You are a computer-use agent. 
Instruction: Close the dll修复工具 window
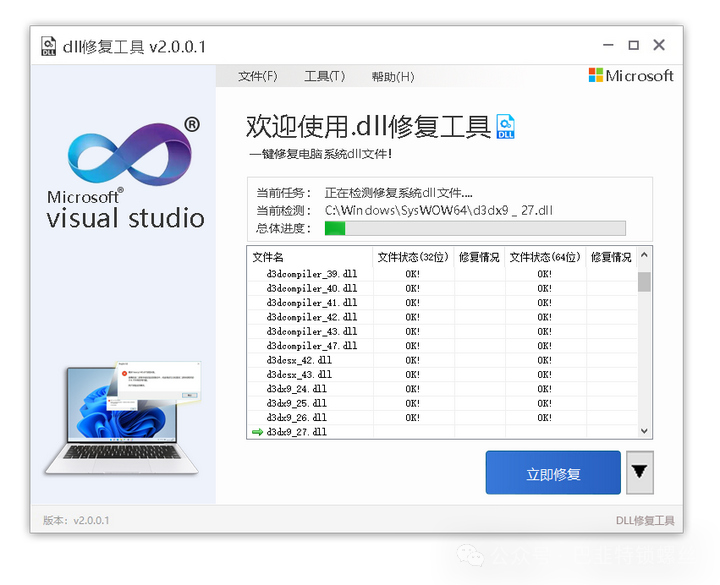[659, 45]
